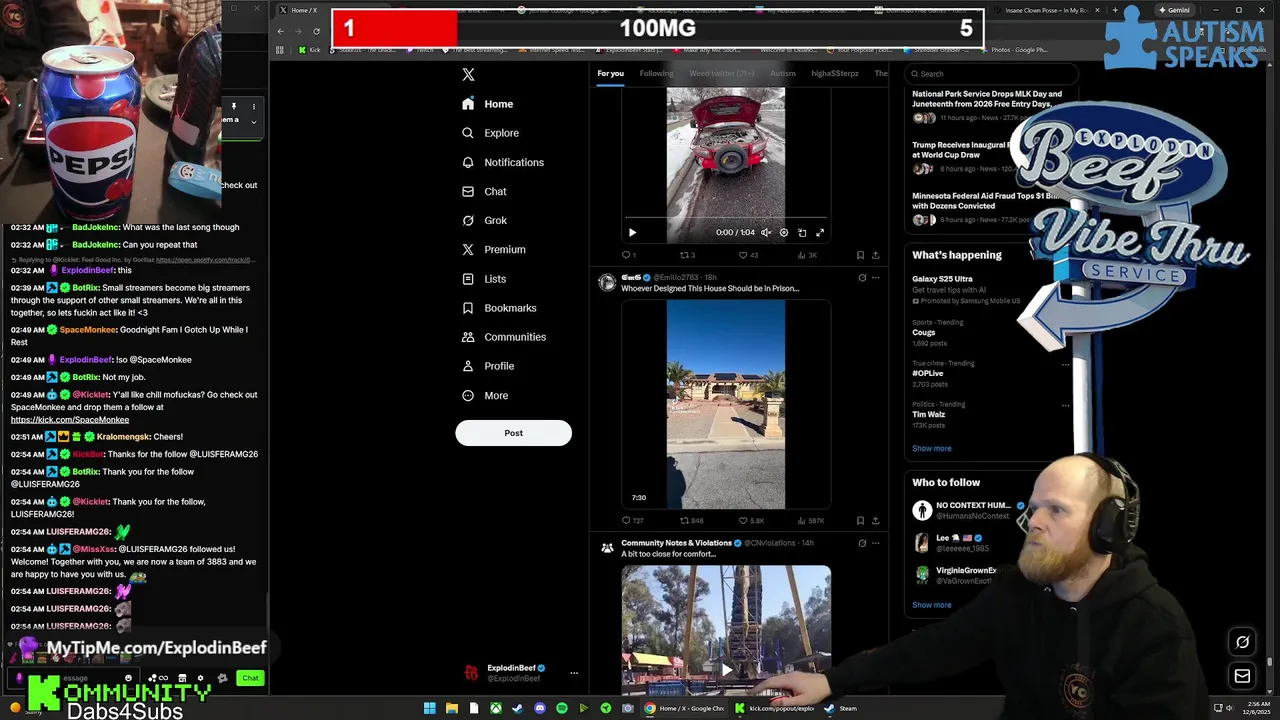Image resolution: width=1280 pixels, height=720 pixels.
Task: Open the house video thumbnail
Action: tap(726, 405)
